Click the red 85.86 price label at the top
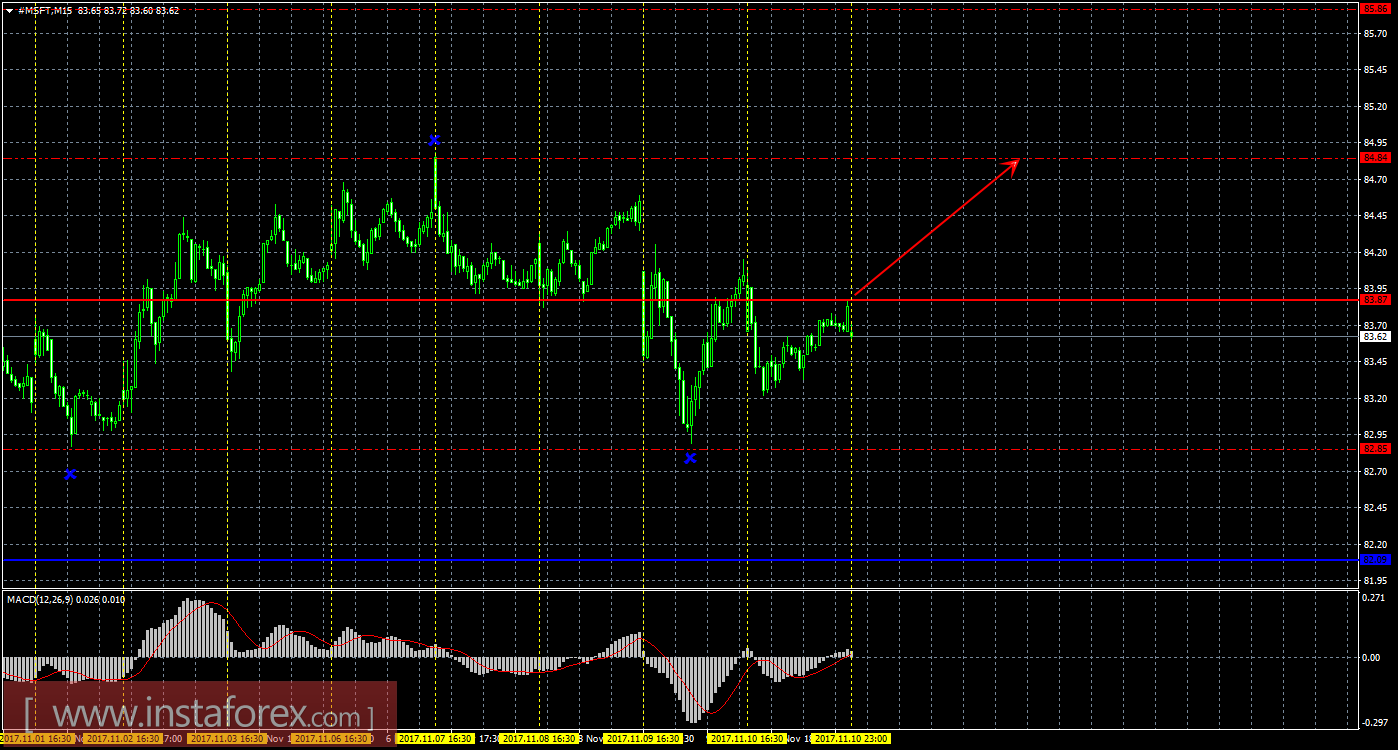 pyautogui.click(x=1376, y=9)
